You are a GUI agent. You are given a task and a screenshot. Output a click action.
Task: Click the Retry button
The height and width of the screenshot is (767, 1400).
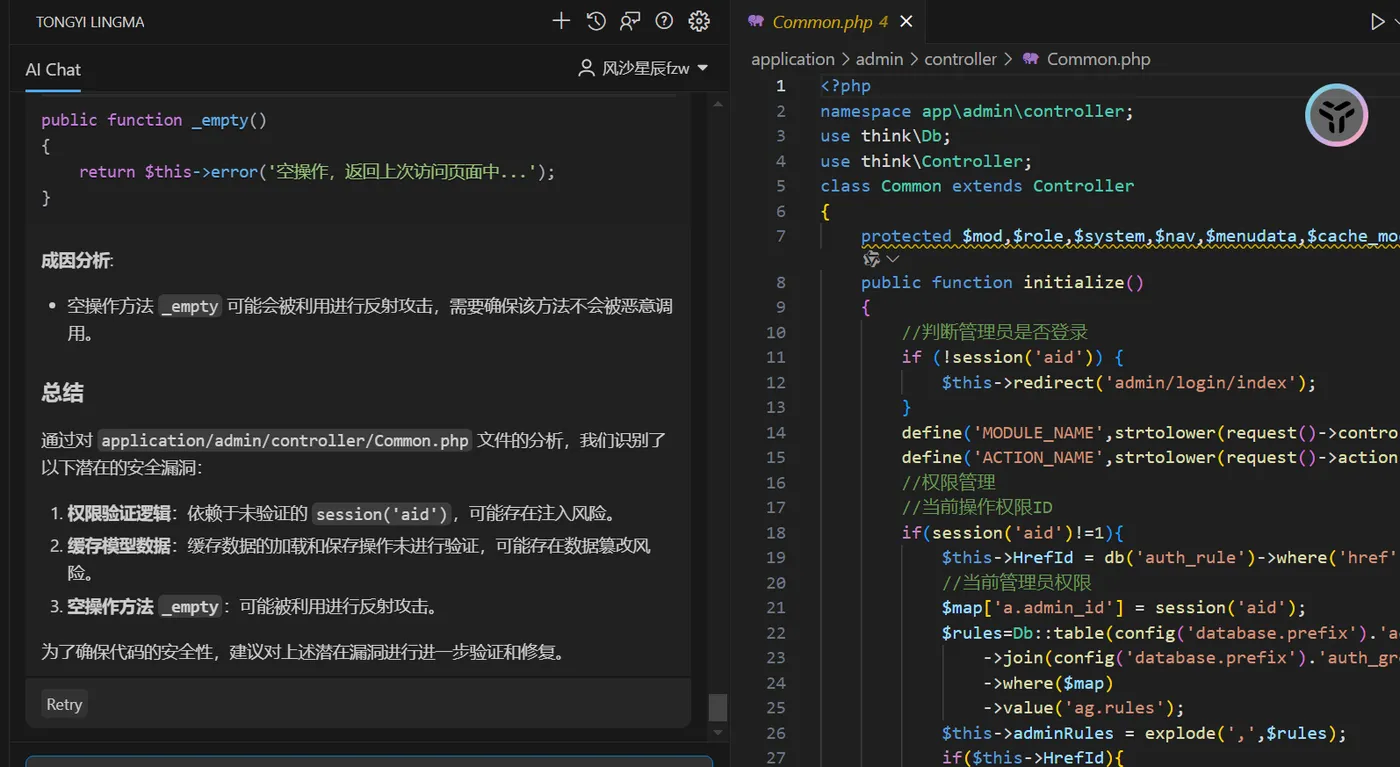pyautogui.click(x=64, y=704)
